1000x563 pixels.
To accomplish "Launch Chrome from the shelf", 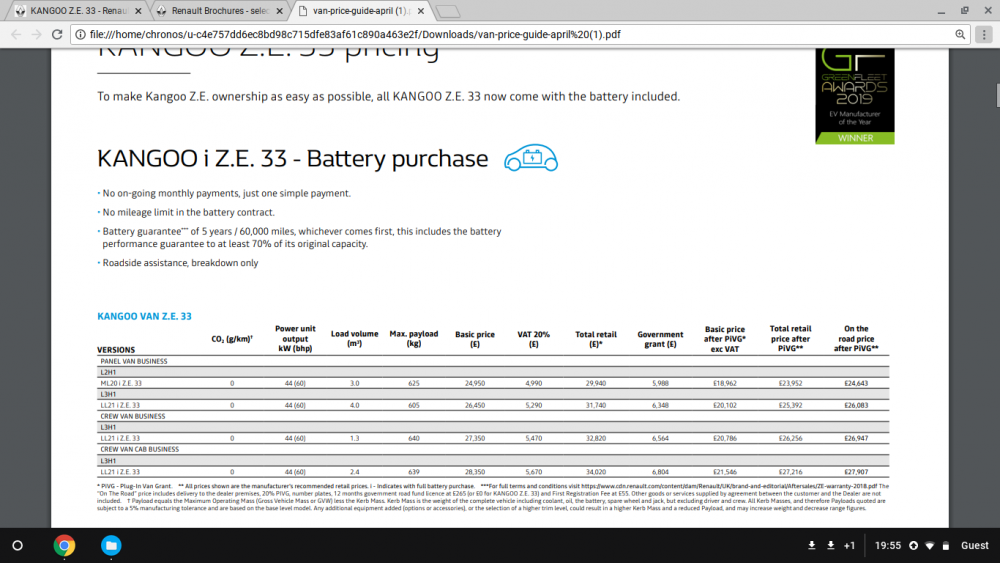I will pos(64,545).
